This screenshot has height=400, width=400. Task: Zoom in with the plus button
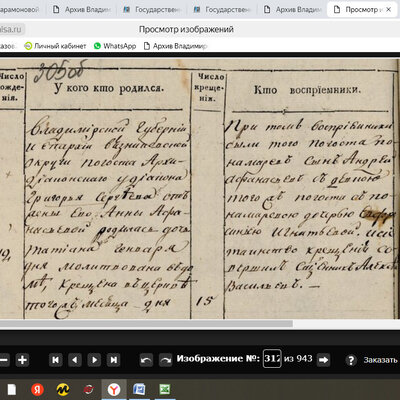[x=22, y=360]
